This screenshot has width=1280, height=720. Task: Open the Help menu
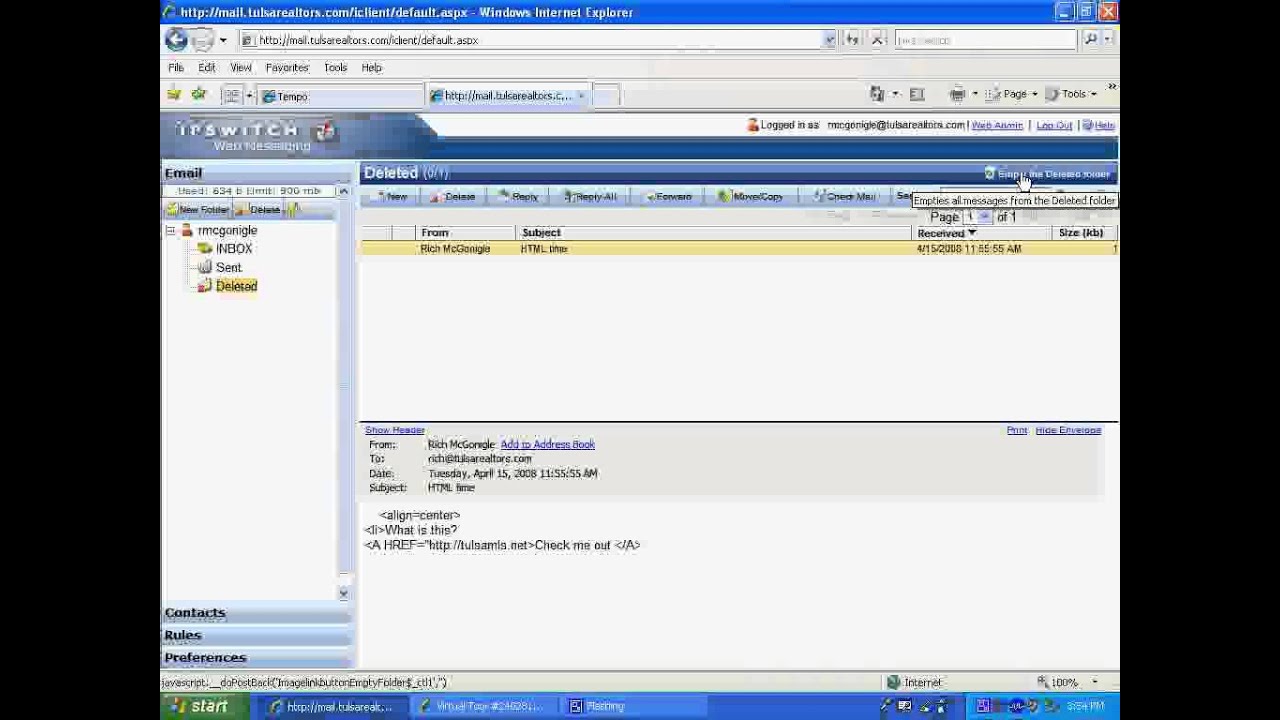(x=372, y=68)
